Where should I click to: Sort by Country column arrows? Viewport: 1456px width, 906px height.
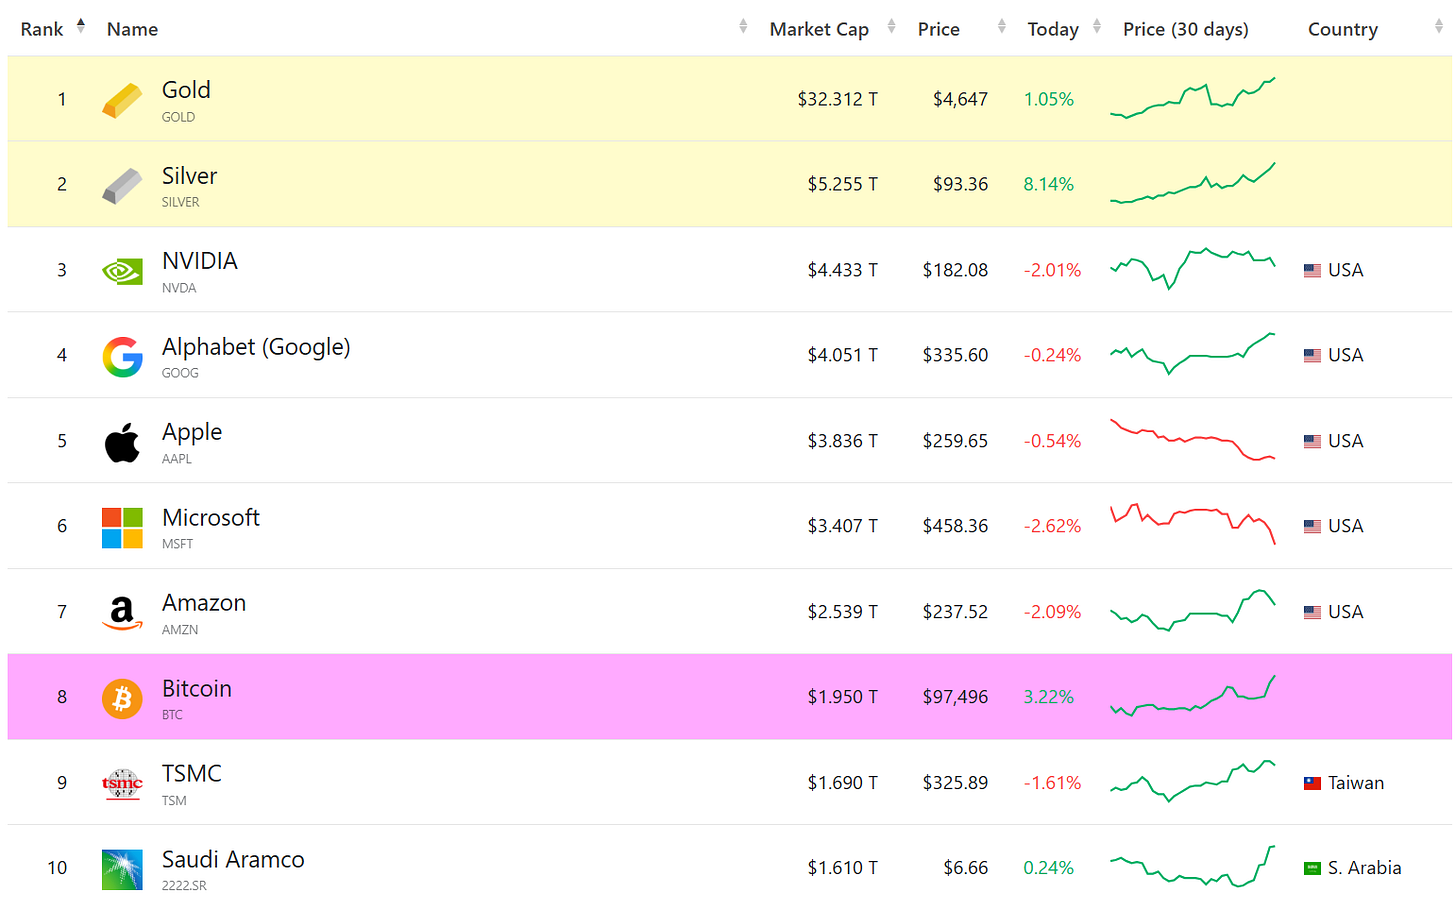[x=1439, y=27]
